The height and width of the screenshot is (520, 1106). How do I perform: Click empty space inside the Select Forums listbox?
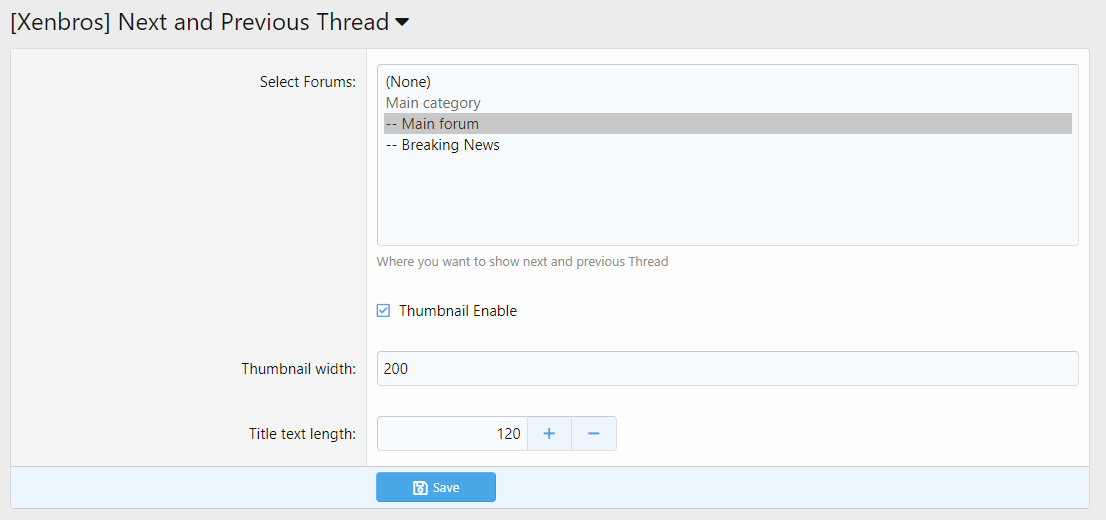coord(727,200)
